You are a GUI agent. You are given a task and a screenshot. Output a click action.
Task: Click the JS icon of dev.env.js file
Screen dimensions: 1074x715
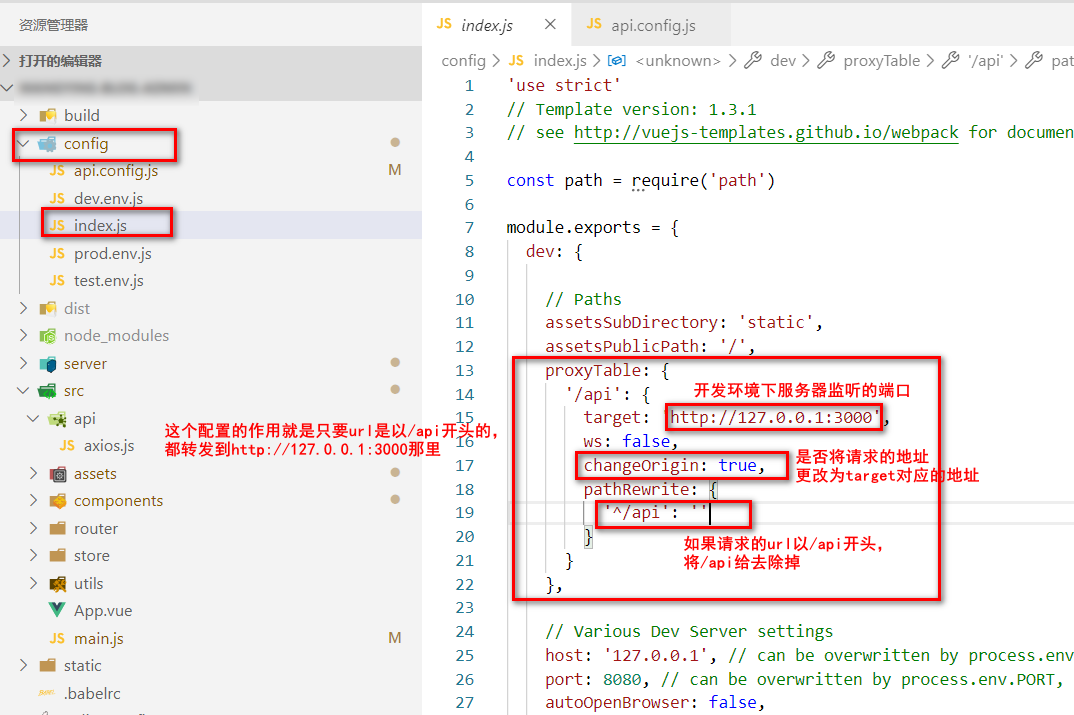58,199
